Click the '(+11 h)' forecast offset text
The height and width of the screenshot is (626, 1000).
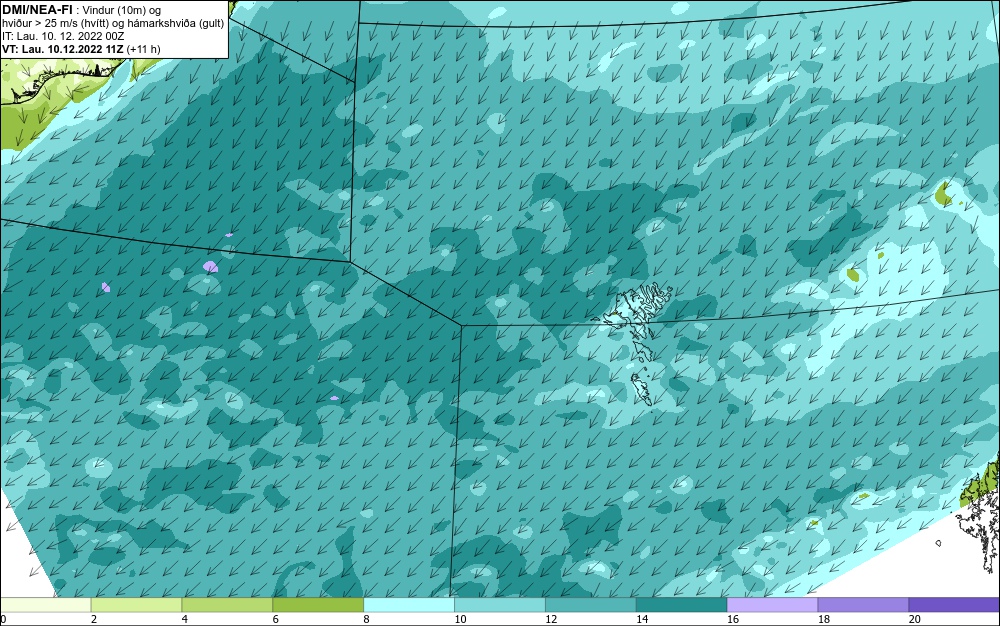pyautogui.click(x=143, y=49)
